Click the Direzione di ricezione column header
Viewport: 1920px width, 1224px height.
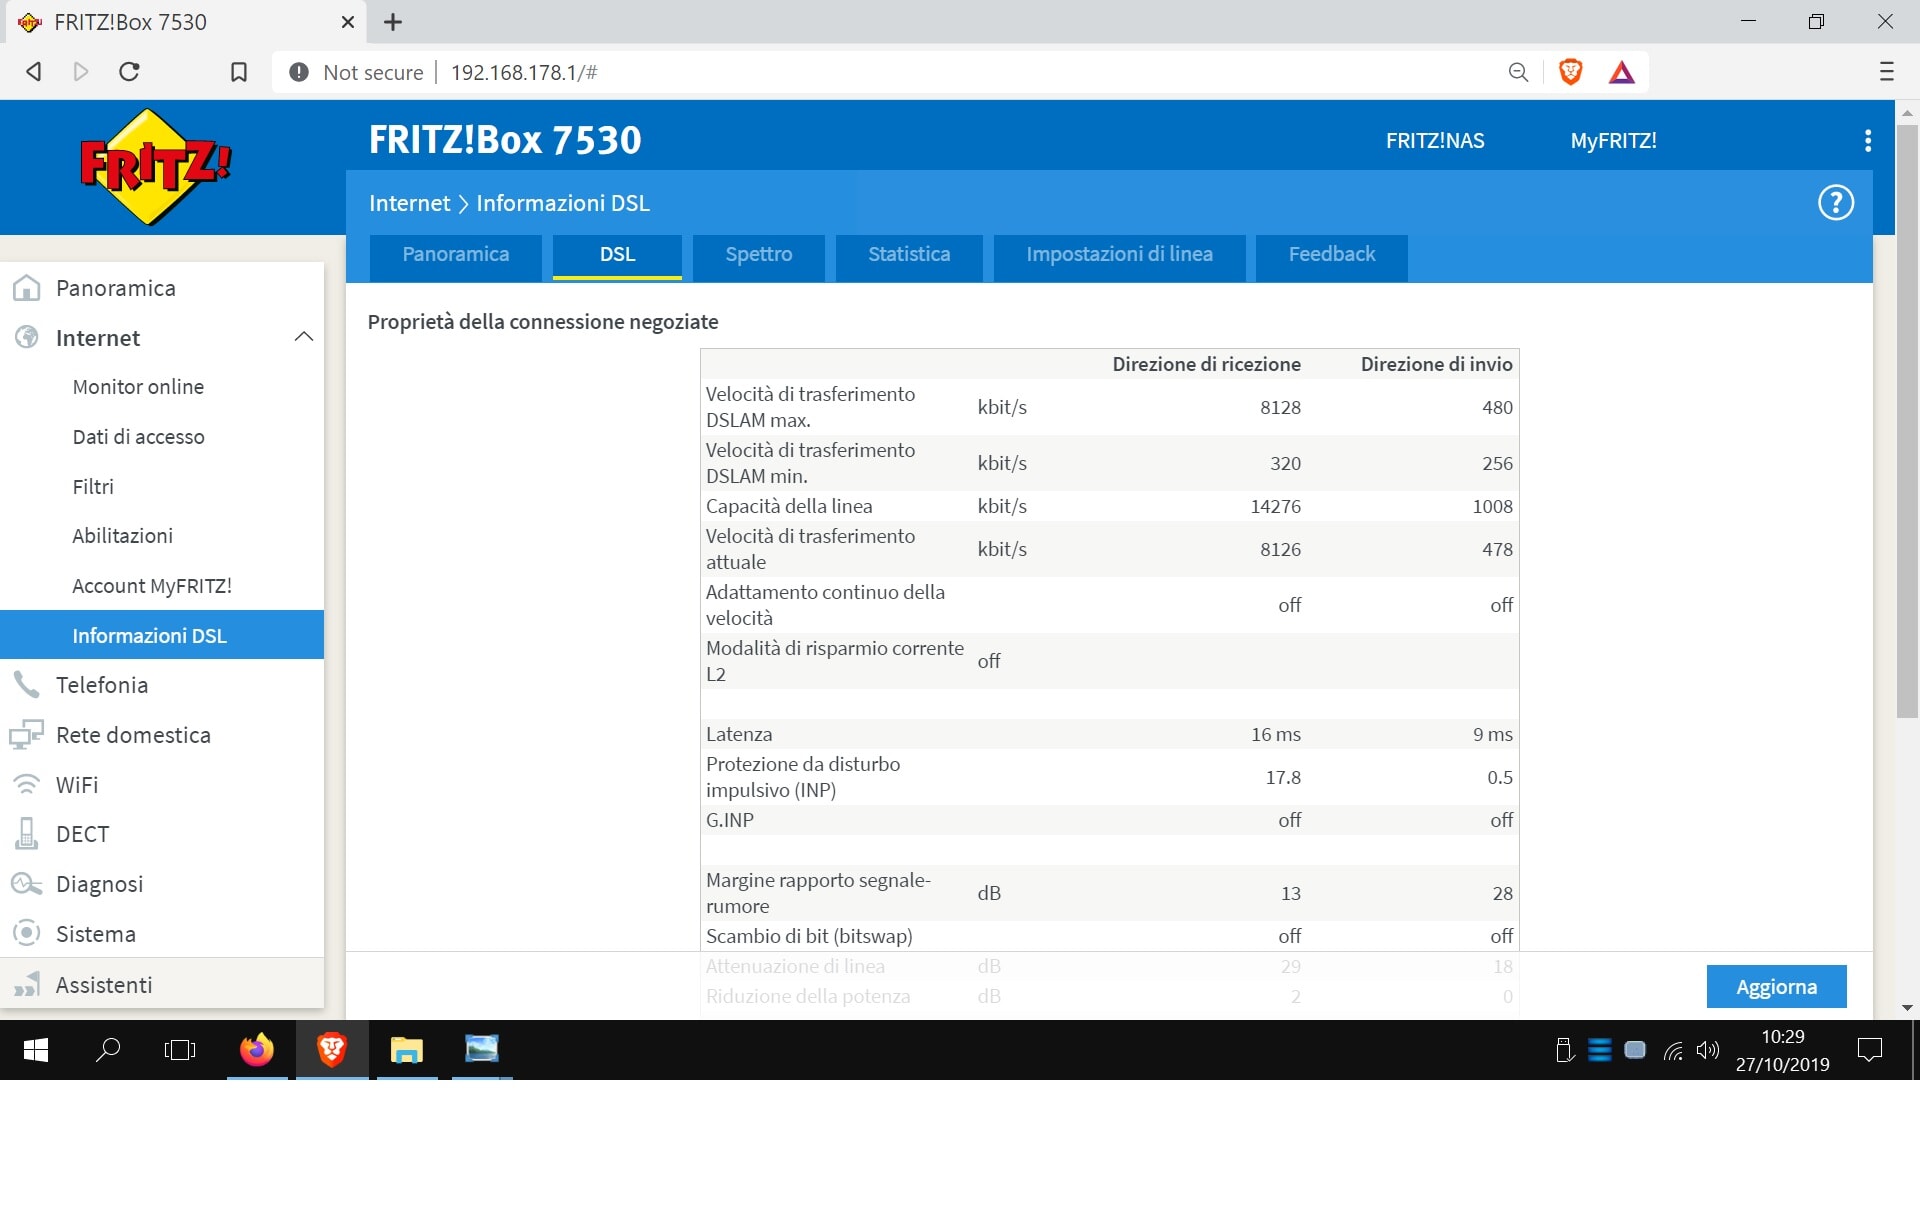pyautogui.click(x=1206, y=364)
